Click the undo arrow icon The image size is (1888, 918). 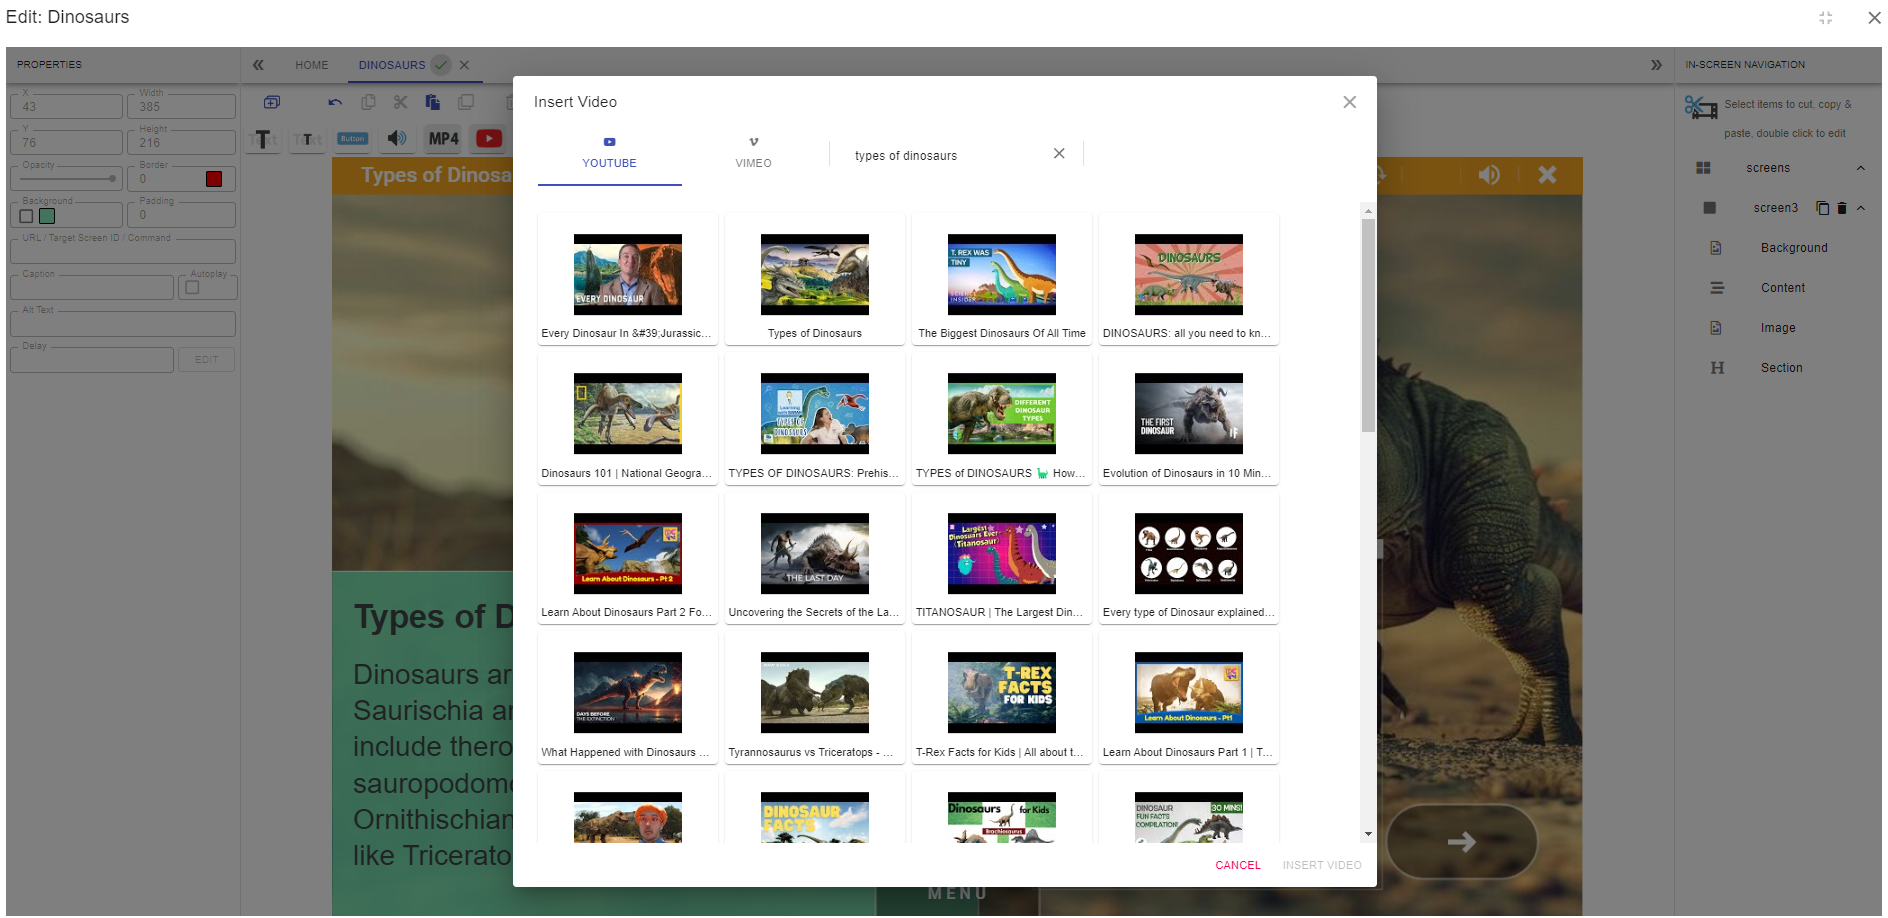pyautogui.click(x=335, y=102)
